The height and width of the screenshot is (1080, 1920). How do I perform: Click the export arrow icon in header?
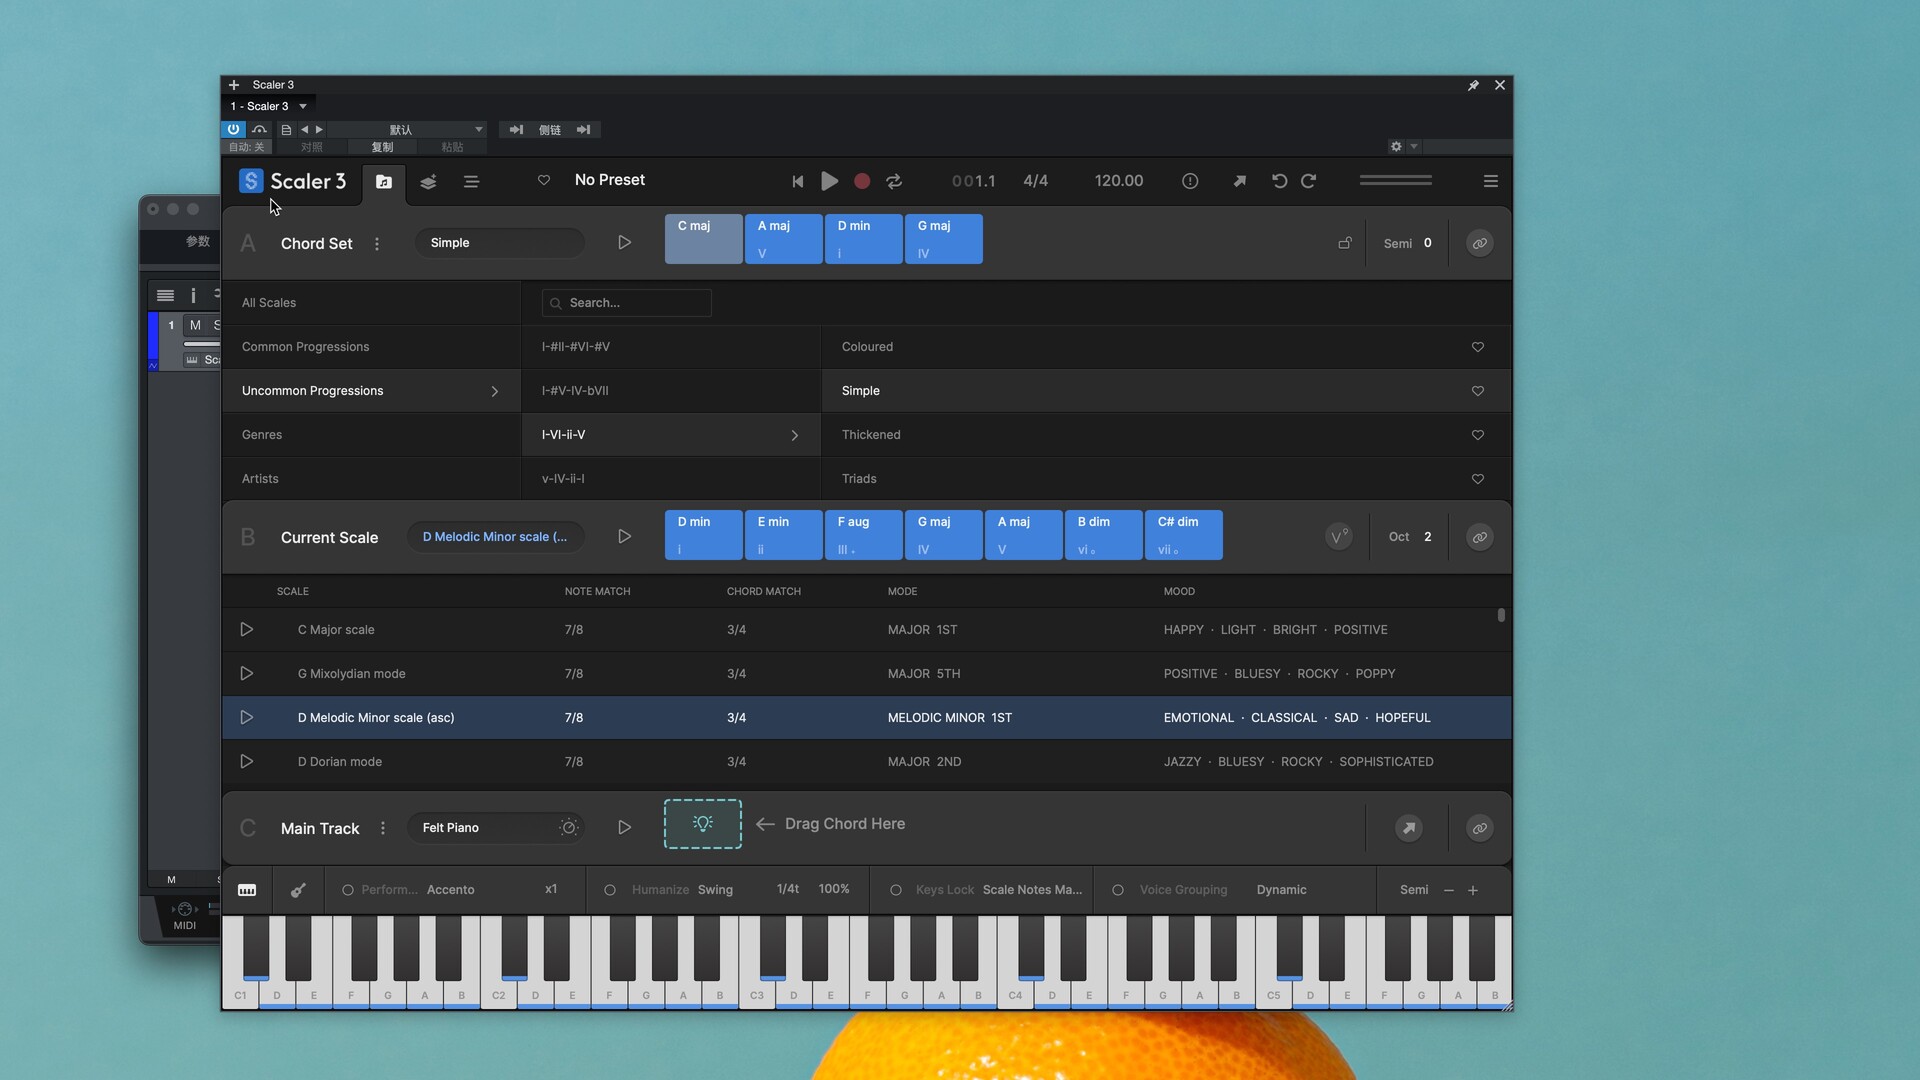(x=1240, y=182)
